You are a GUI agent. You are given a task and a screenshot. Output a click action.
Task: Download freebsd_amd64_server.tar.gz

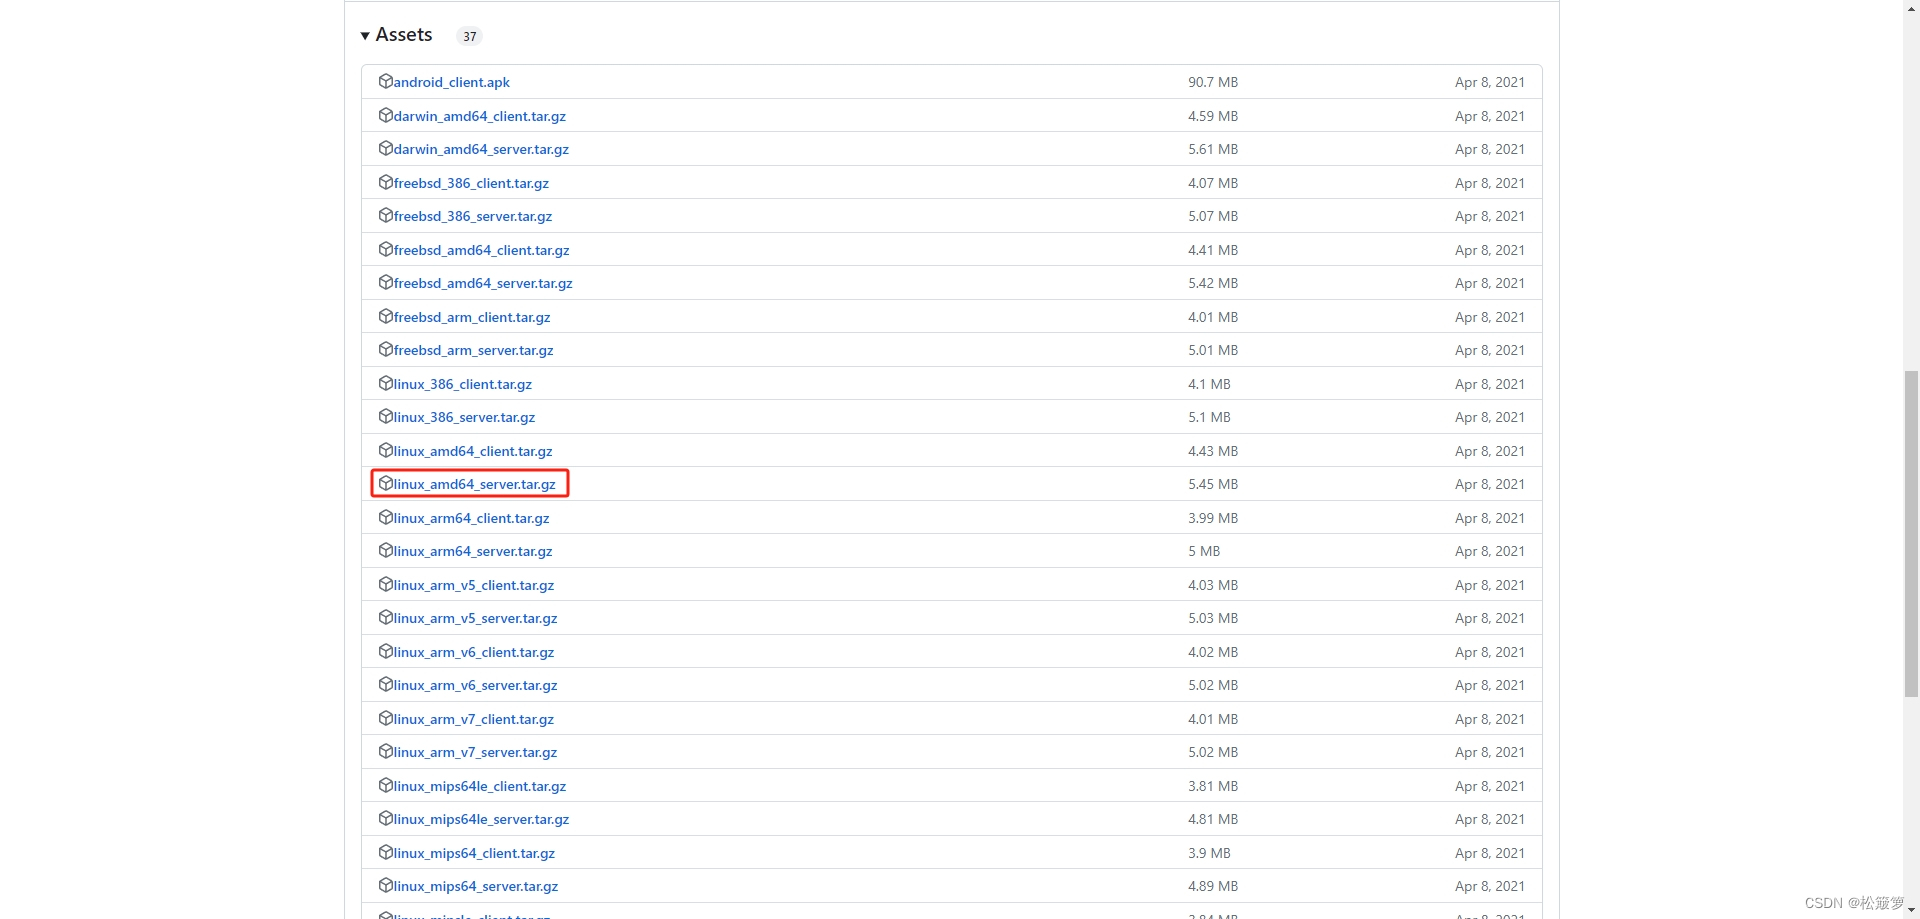(483, 283)
